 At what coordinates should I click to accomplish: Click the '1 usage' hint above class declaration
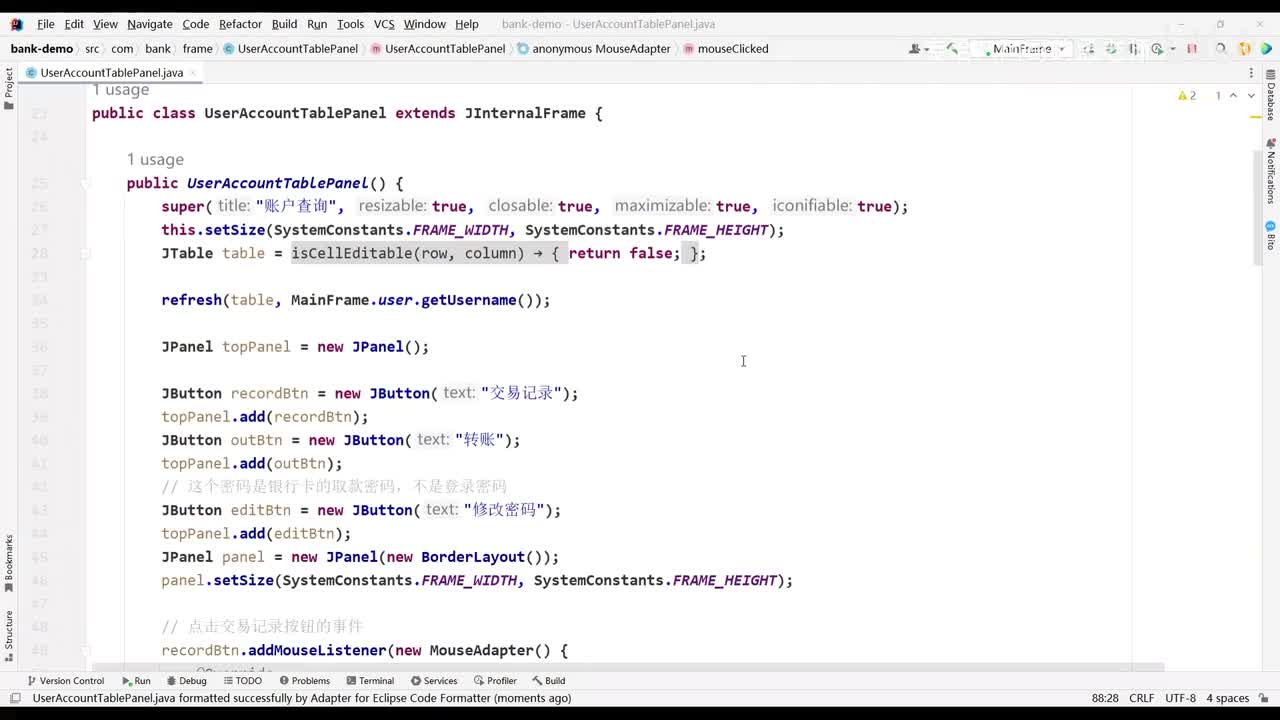(121, 90)
